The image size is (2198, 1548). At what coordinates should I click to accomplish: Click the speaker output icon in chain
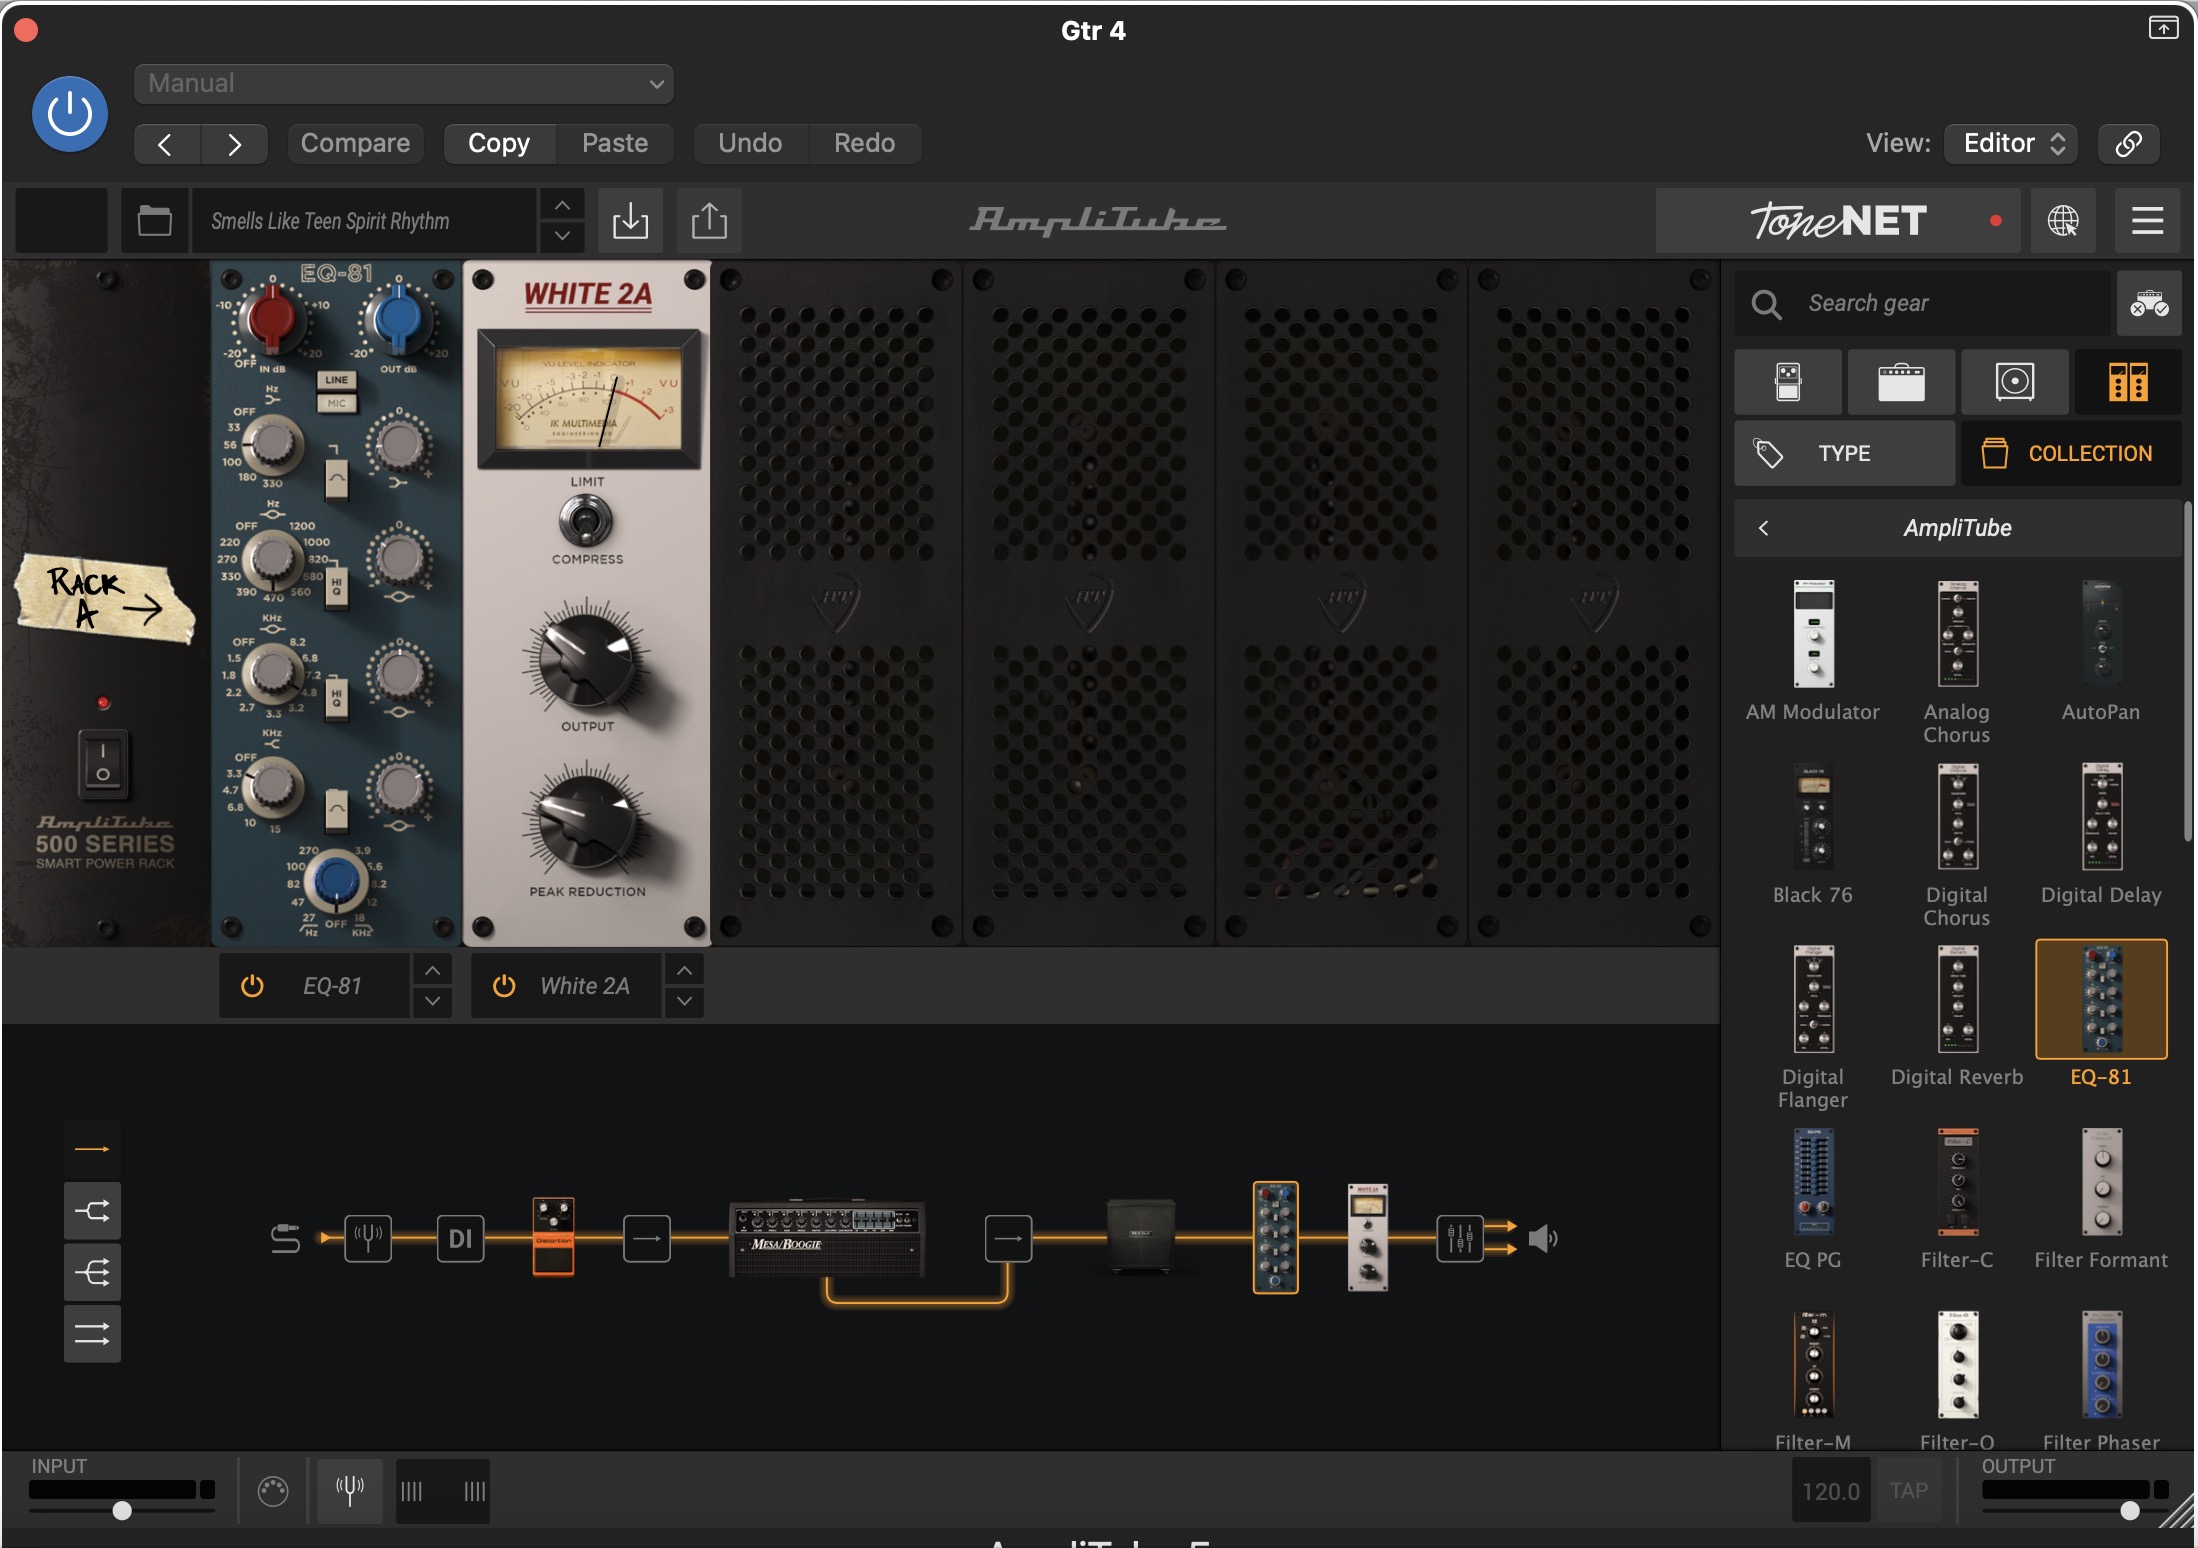[1544, 1238]
